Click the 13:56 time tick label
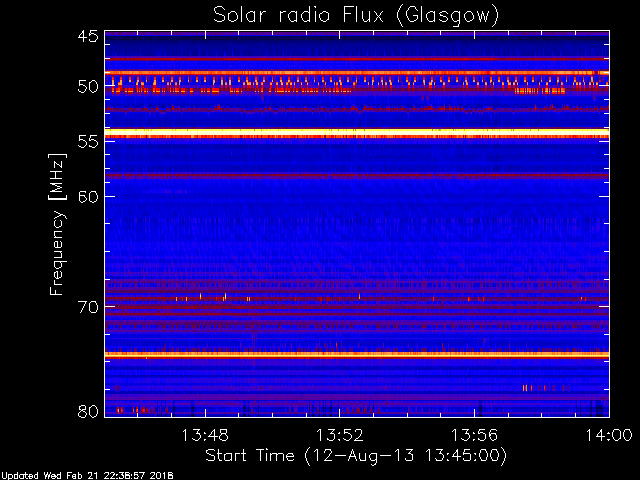 coord(474,435)
